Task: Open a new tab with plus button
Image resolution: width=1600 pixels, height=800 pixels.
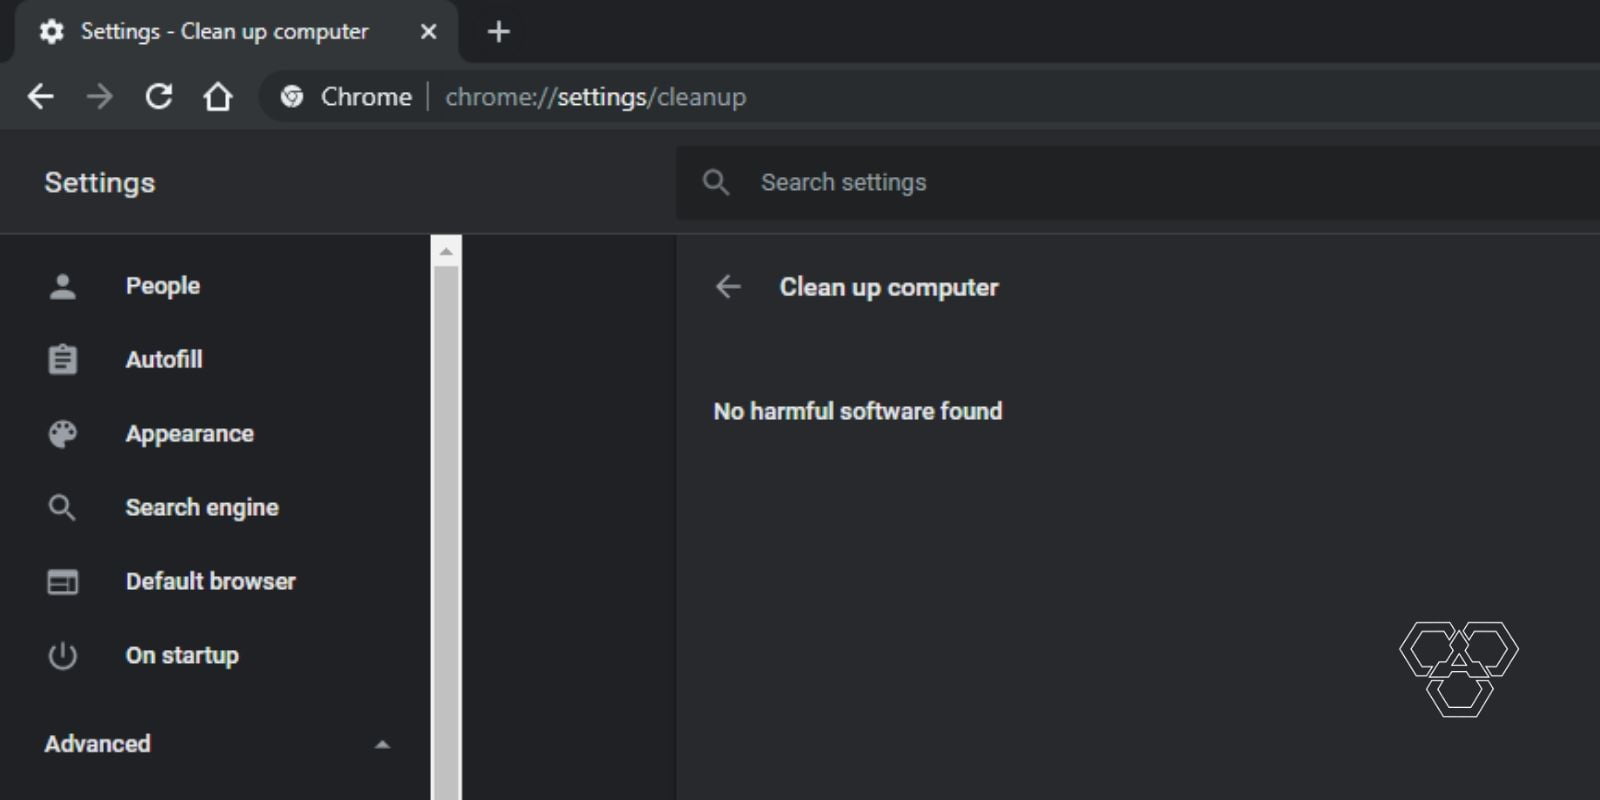Action: click(498, 32)
